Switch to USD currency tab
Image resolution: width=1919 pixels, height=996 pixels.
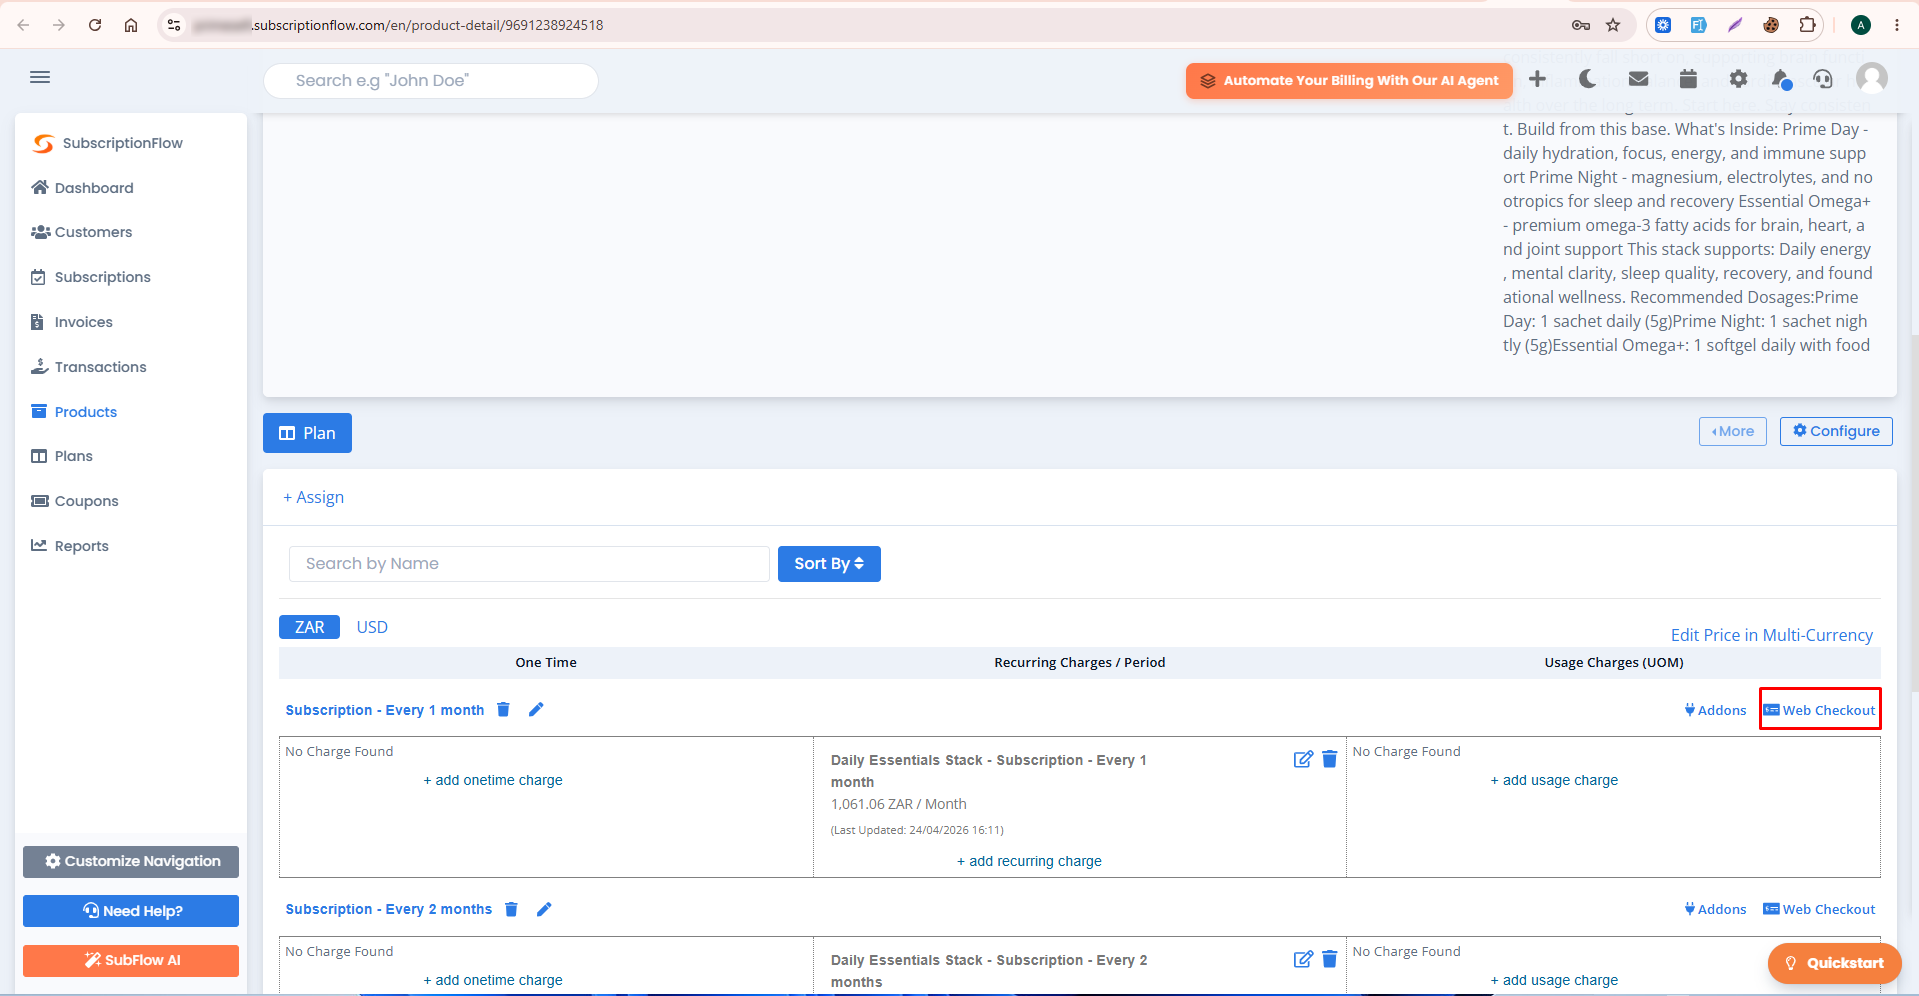coord(372,627)
